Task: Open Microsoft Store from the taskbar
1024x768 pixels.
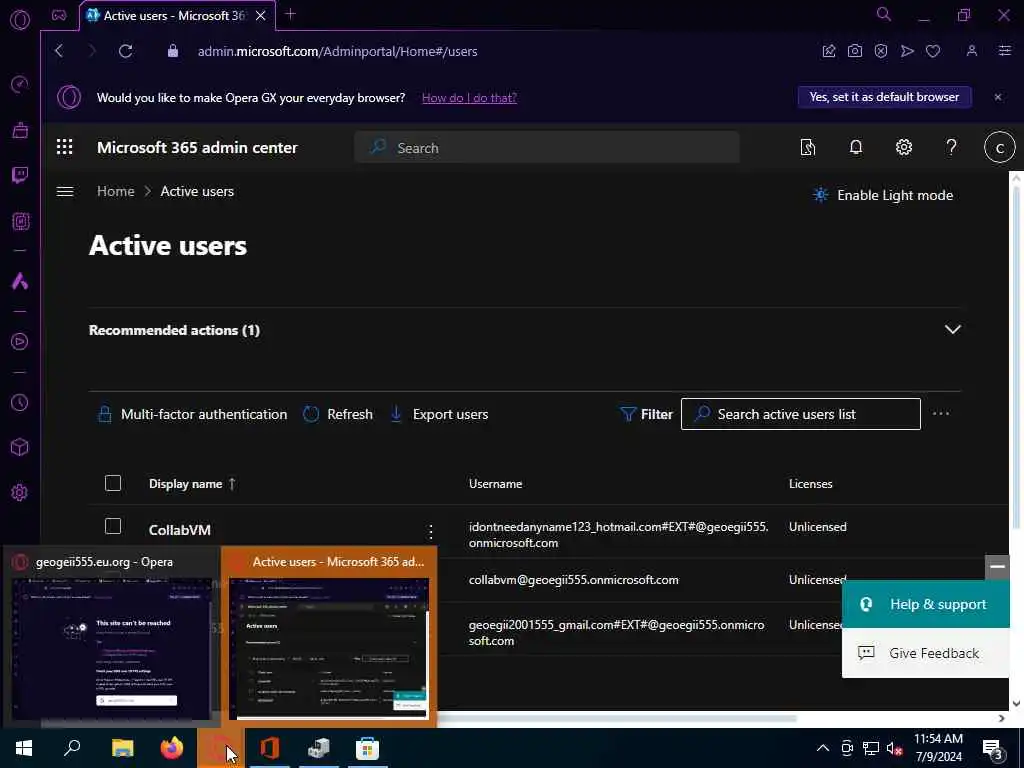Action: (x=367, y=748)
